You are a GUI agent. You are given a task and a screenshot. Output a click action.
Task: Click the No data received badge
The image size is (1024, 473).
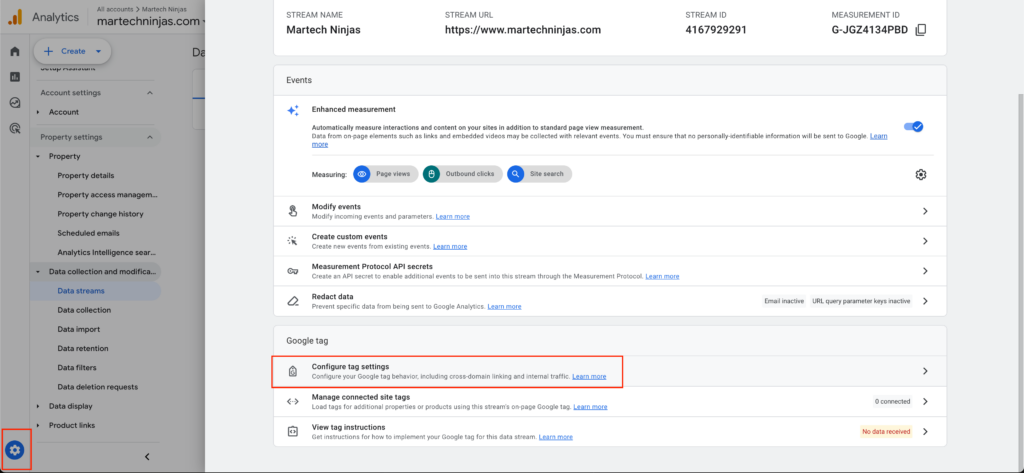(886, 431)
